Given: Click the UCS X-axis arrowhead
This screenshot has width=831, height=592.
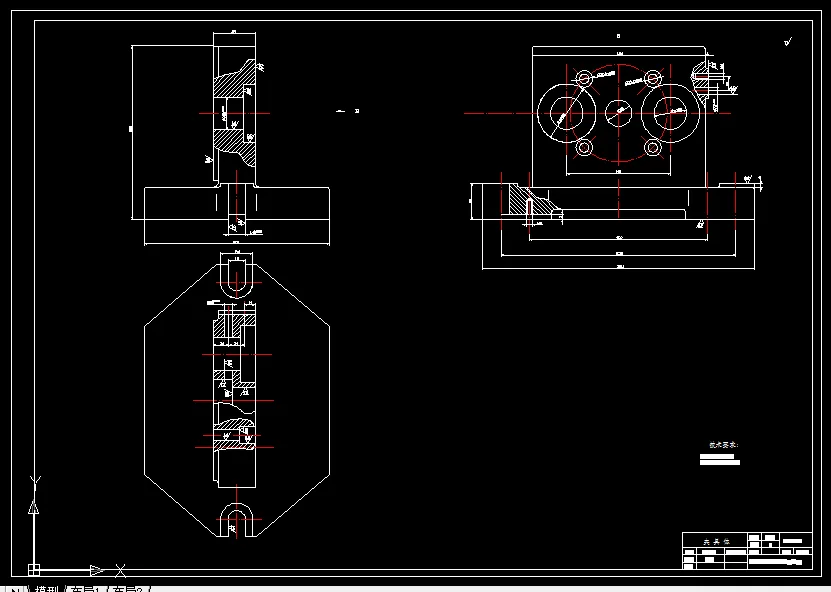Looking at the screenshot, I should pos(96,570).
